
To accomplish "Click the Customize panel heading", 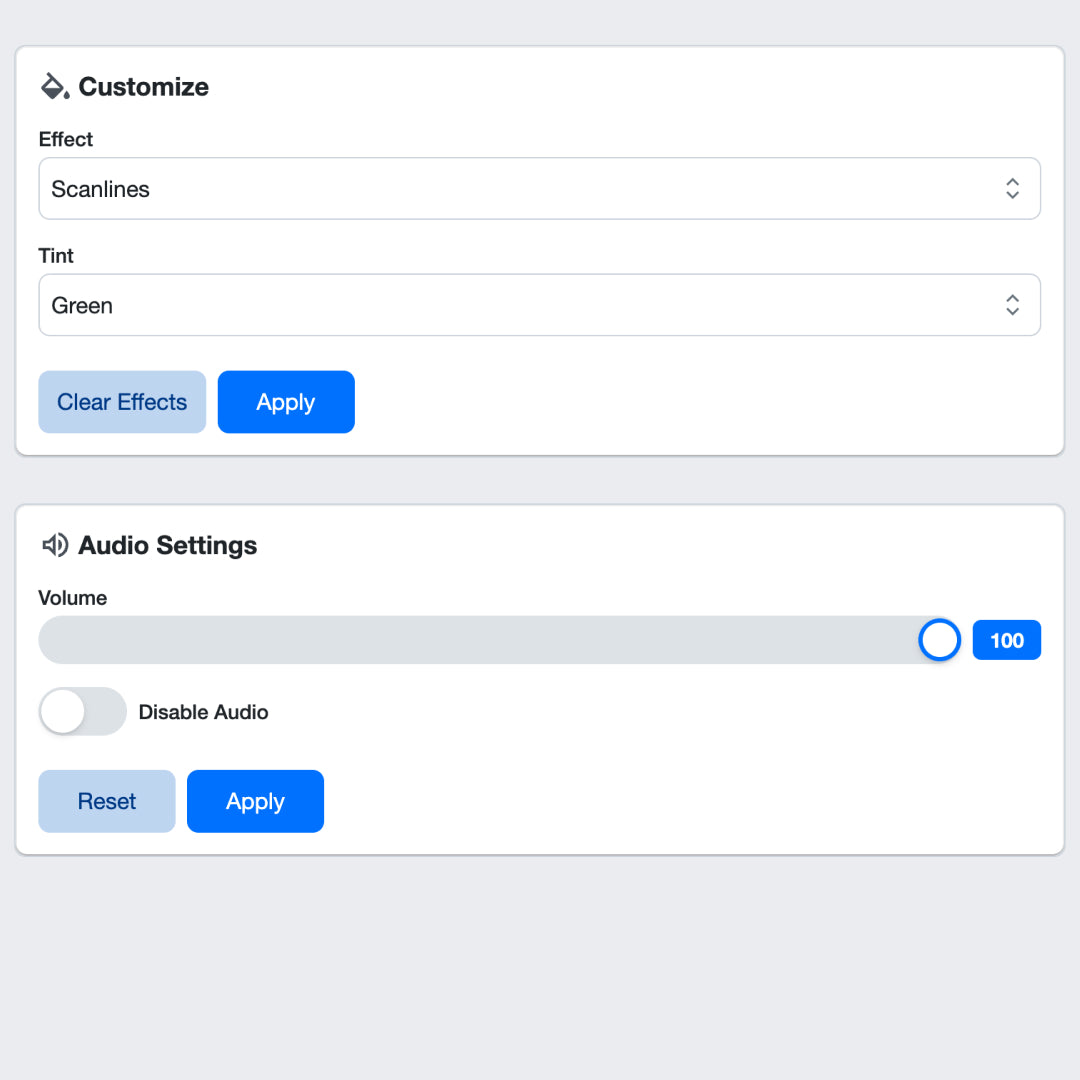I will point(143,87).
